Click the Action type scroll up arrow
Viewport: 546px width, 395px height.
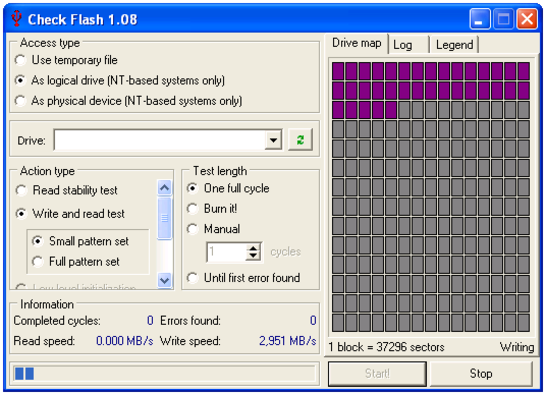[x=164, y=188]
